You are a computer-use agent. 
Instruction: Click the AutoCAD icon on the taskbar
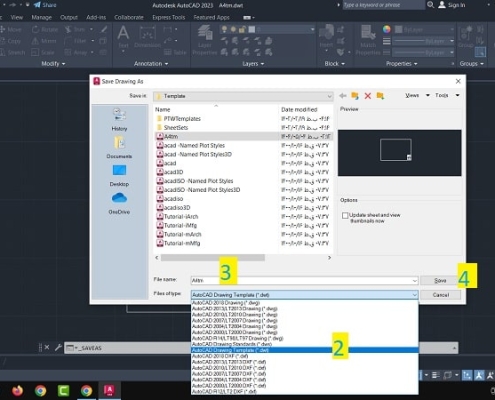click(x=109, y=390)
